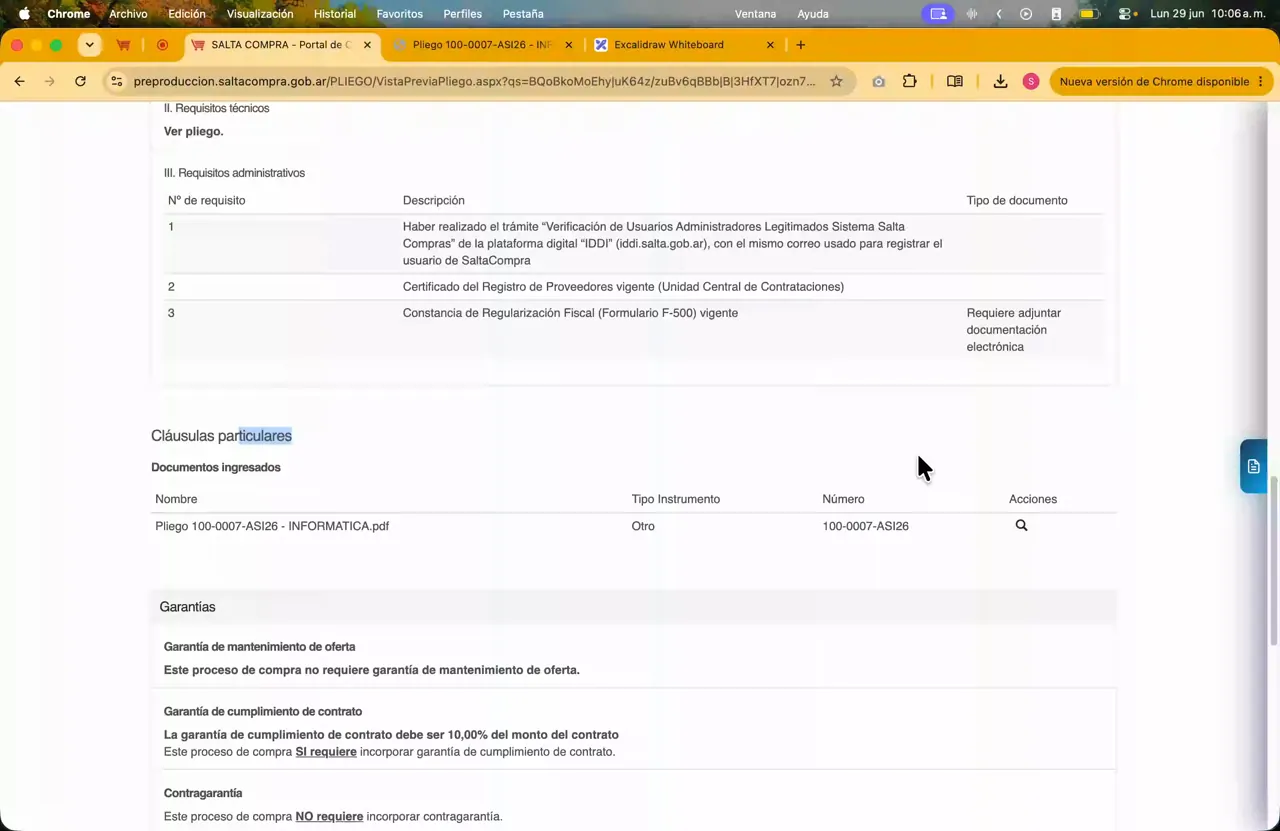Close the SALTA COMPRA tab

[367, 45]
